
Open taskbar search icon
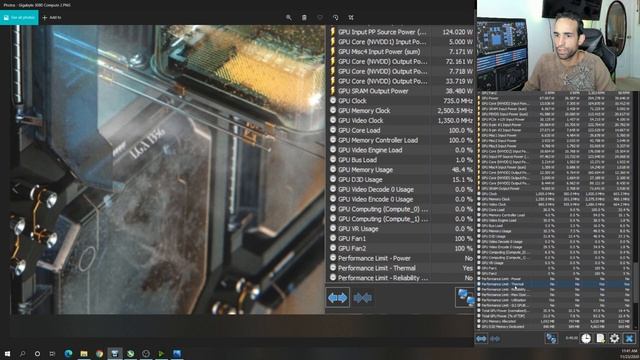pos(22,353)
